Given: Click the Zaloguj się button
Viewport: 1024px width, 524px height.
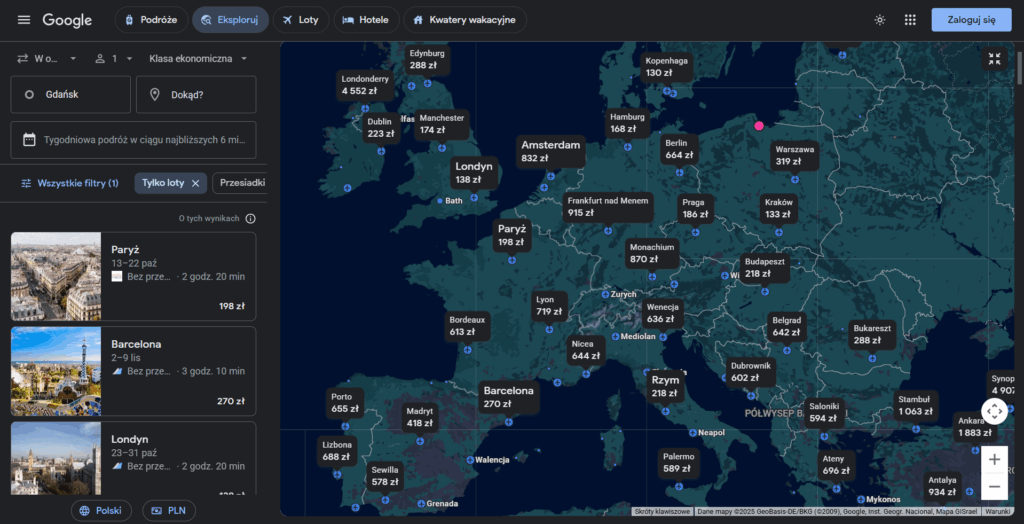Looking at the screenshot, I should (x=971, y=20).
